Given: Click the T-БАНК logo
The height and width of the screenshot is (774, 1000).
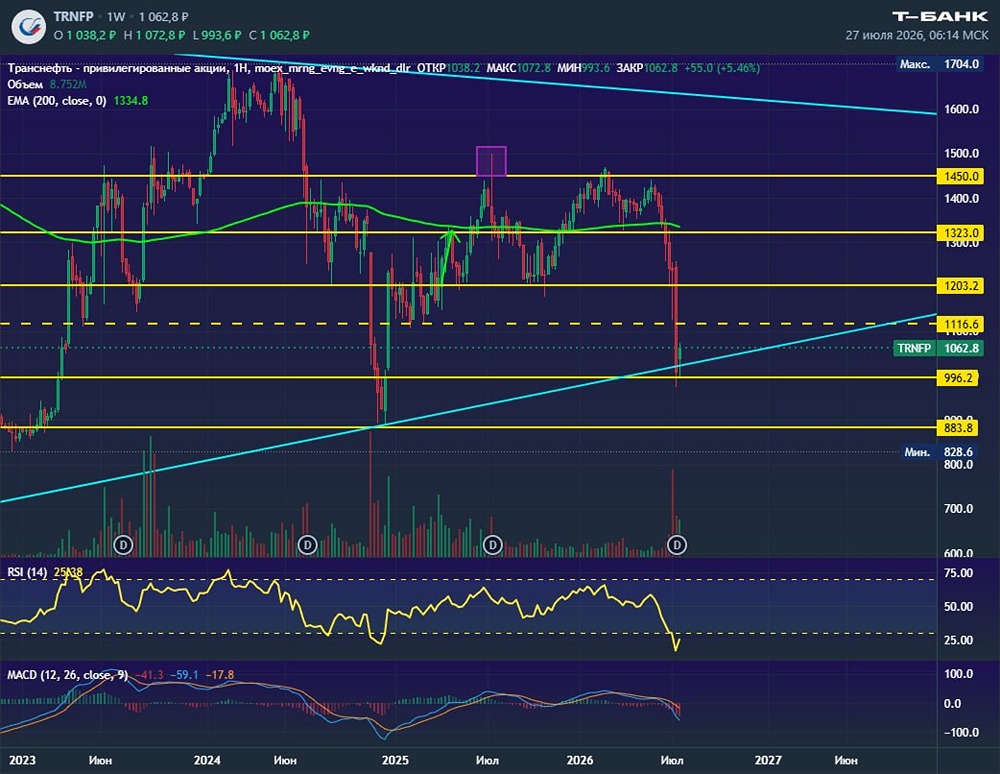Looking at the screenshot, I should coord(939,17).
